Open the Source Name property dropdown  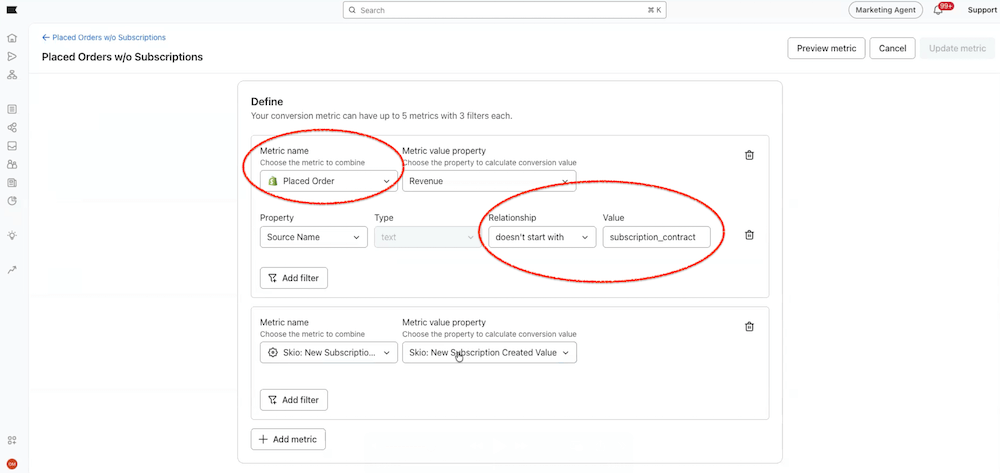coord(314,237)
